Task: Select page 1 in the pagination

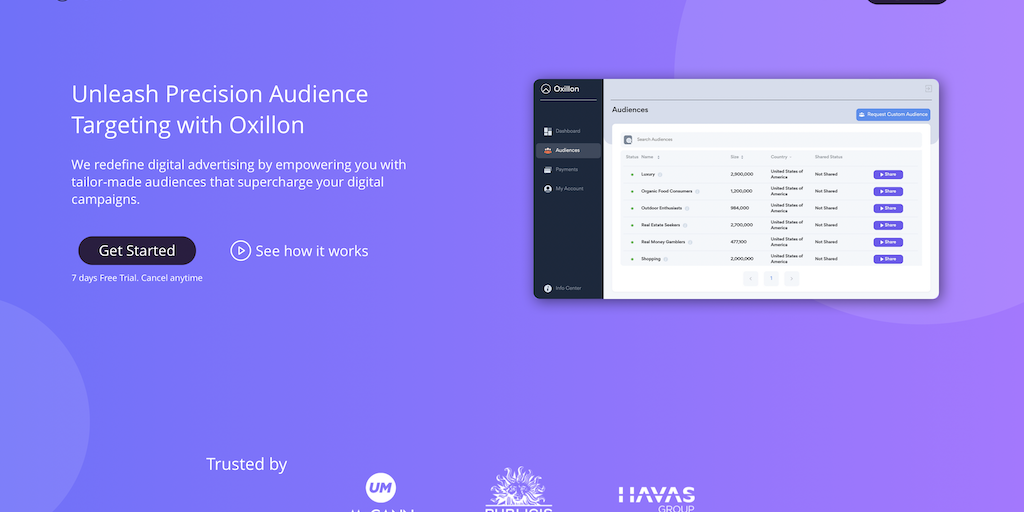Action: (771, 279)
